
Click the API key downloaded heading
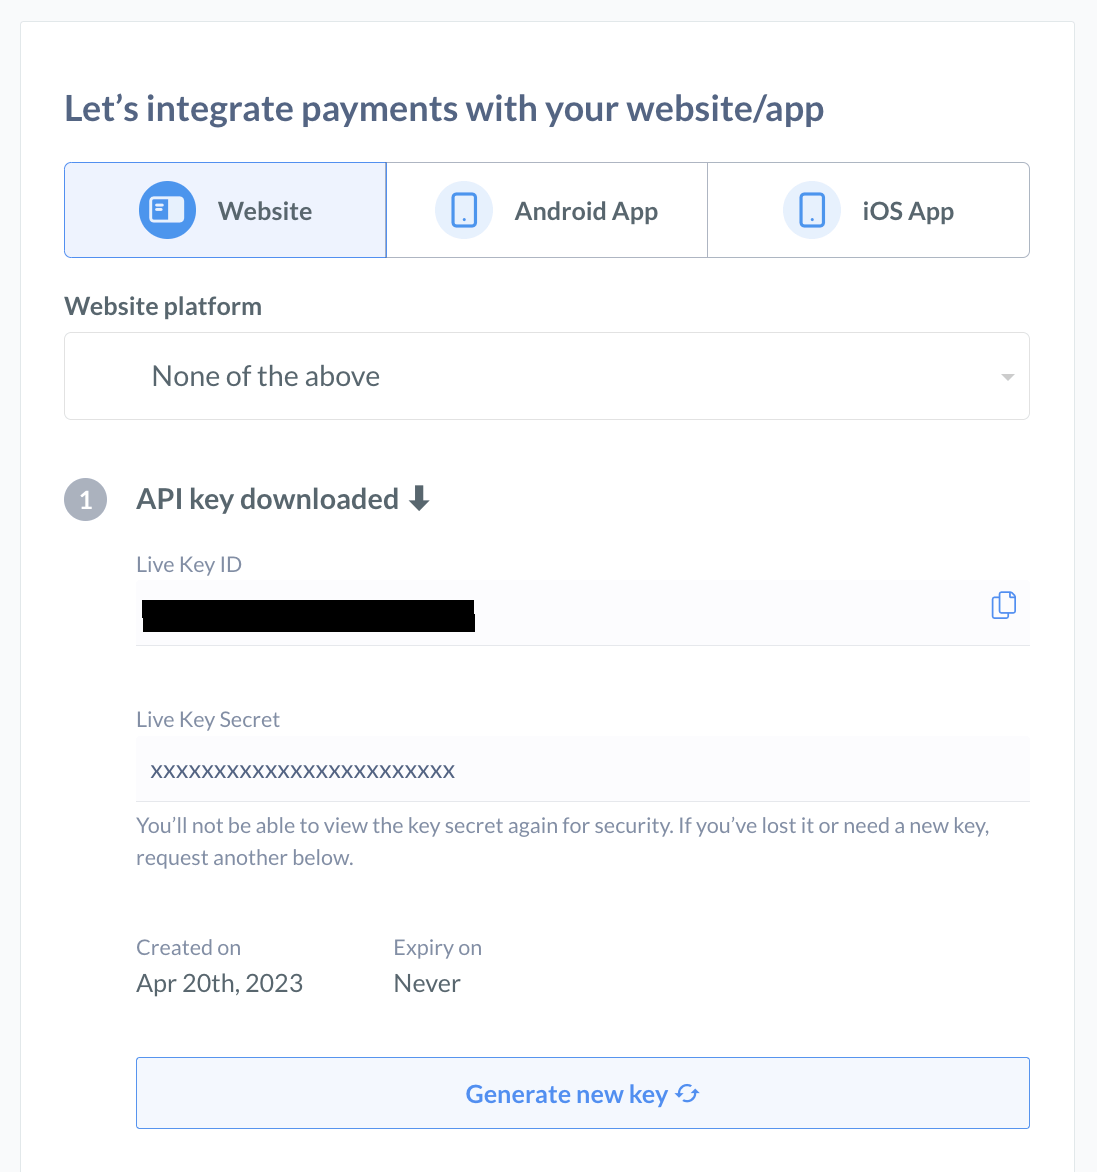pos(267,498)
